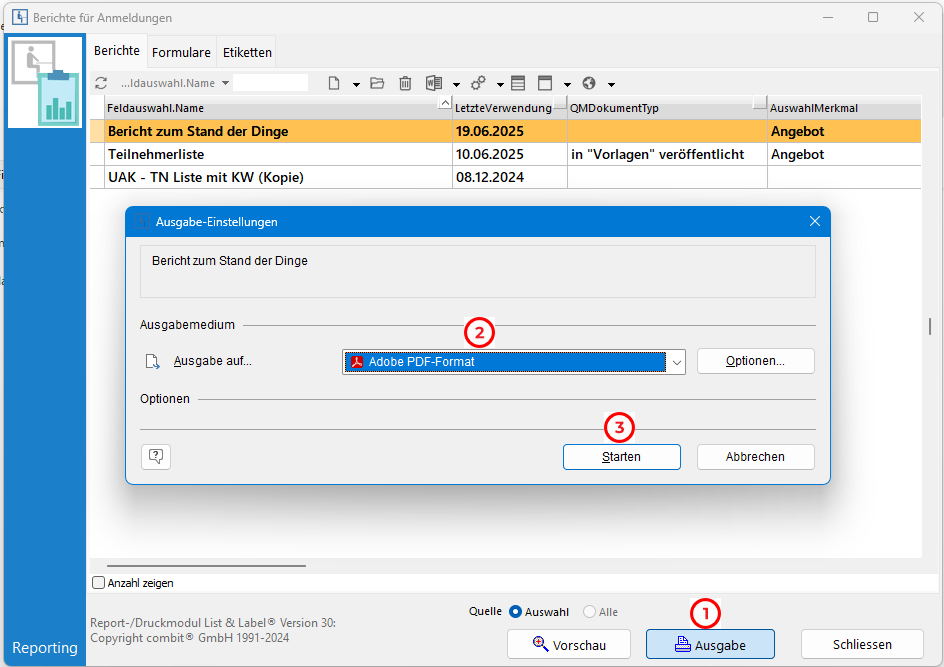Click the gears settings icon
944x667 pixels.
point(478,84)
